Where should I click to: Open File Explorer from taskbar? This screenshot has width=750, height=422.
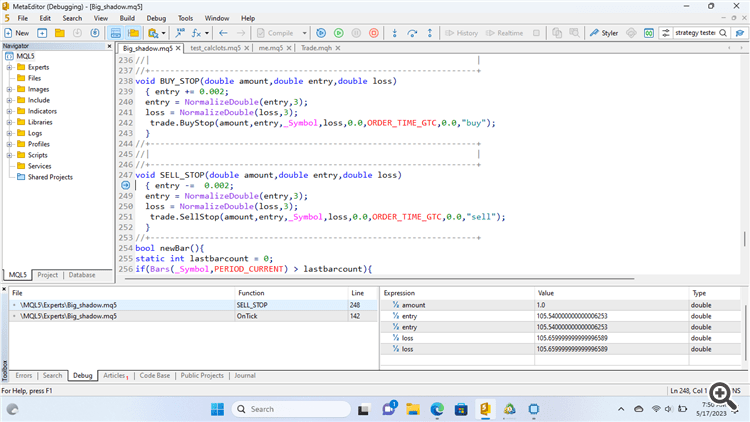point(412,409)
